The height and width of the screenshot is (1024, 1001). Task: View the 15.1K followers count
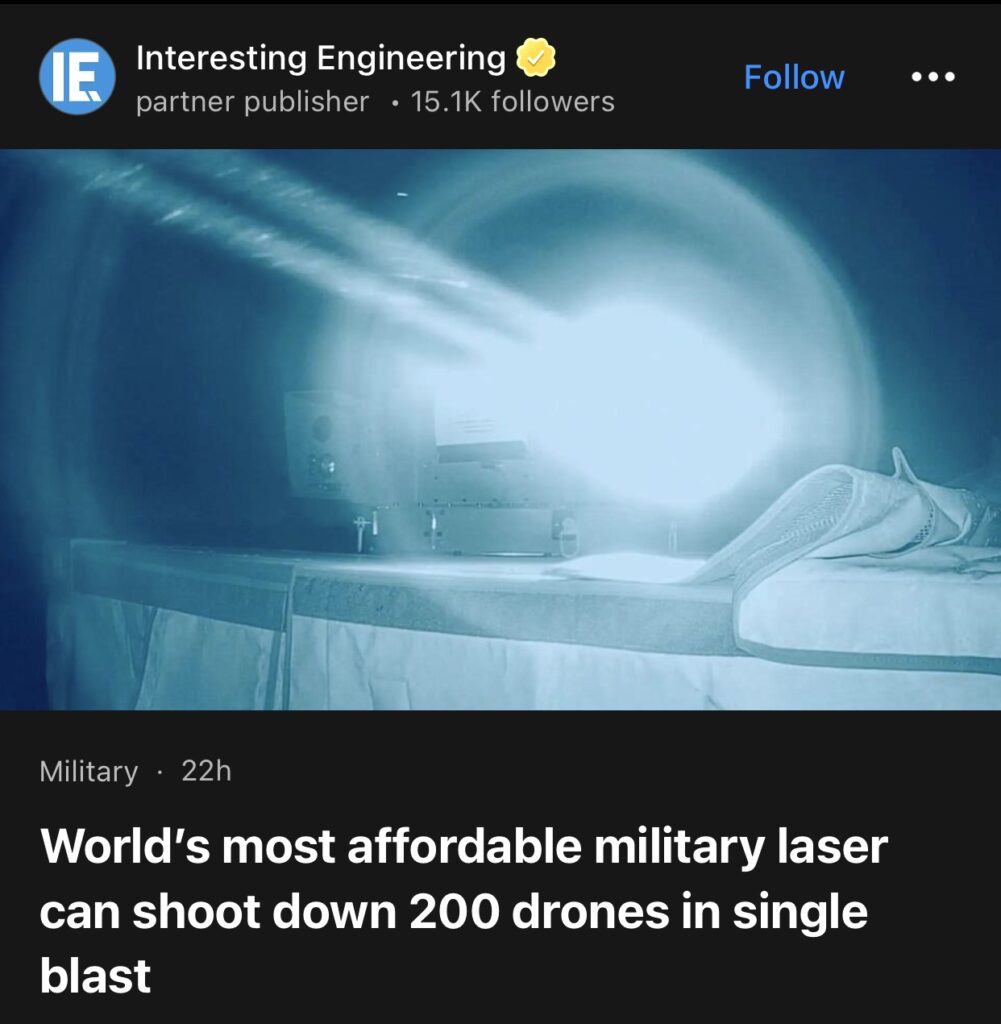pos(513,102)
